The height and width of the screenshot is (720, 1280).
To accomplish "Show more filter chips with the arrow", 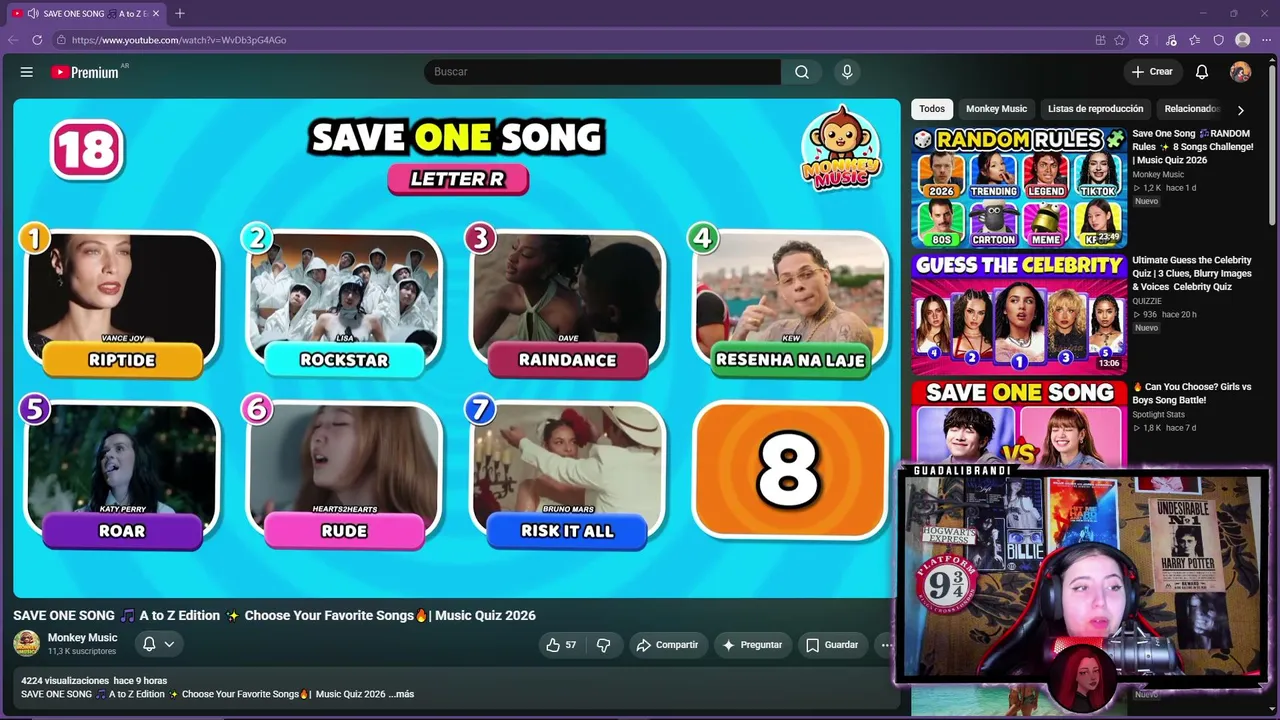I will pos(1240,110).
